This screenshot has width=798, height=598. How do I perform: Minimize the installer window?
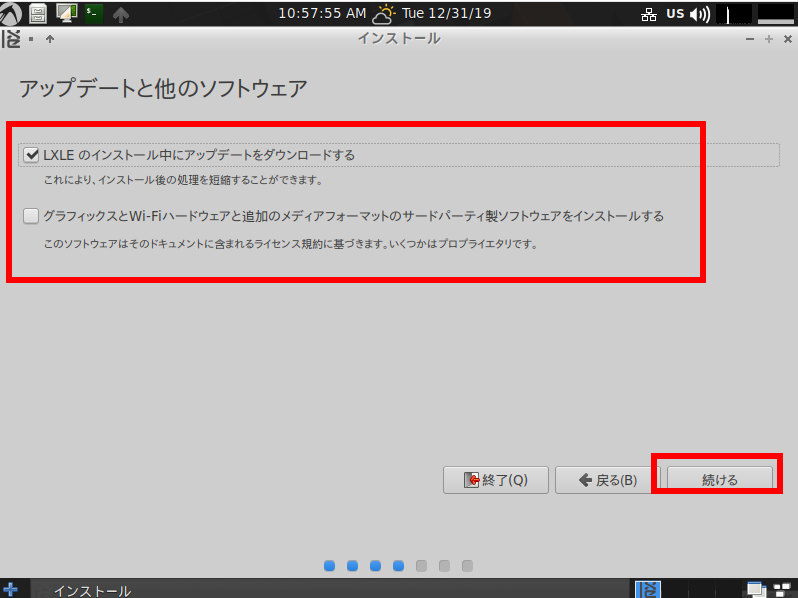750,39
